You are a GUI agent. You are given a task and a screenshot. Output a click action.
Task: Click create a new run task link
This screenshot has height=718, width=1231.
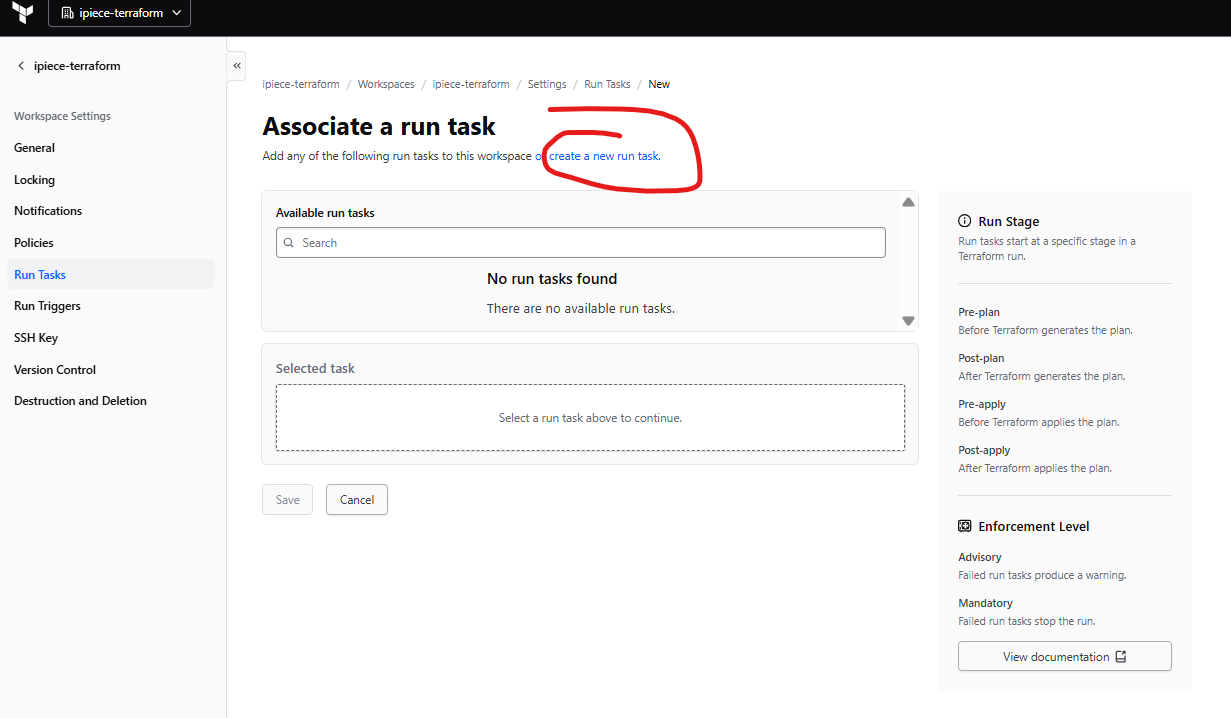(604, 156)
